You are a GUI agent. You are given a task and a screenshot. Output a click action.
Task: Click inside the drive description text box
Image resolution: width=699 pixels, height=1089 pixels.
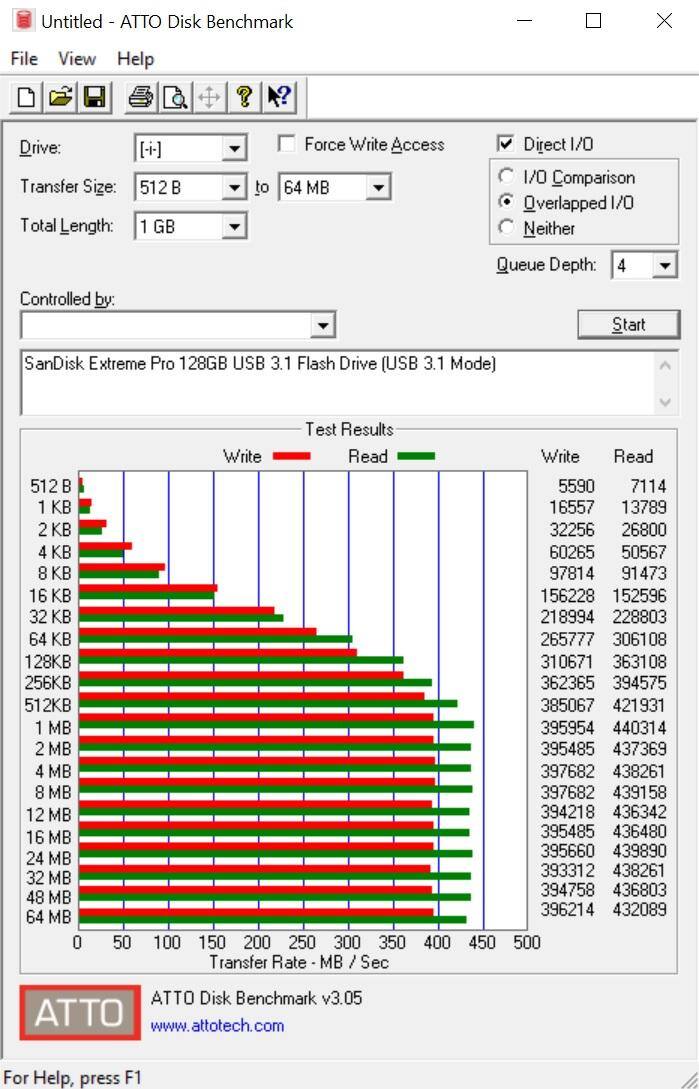point(338,383)
